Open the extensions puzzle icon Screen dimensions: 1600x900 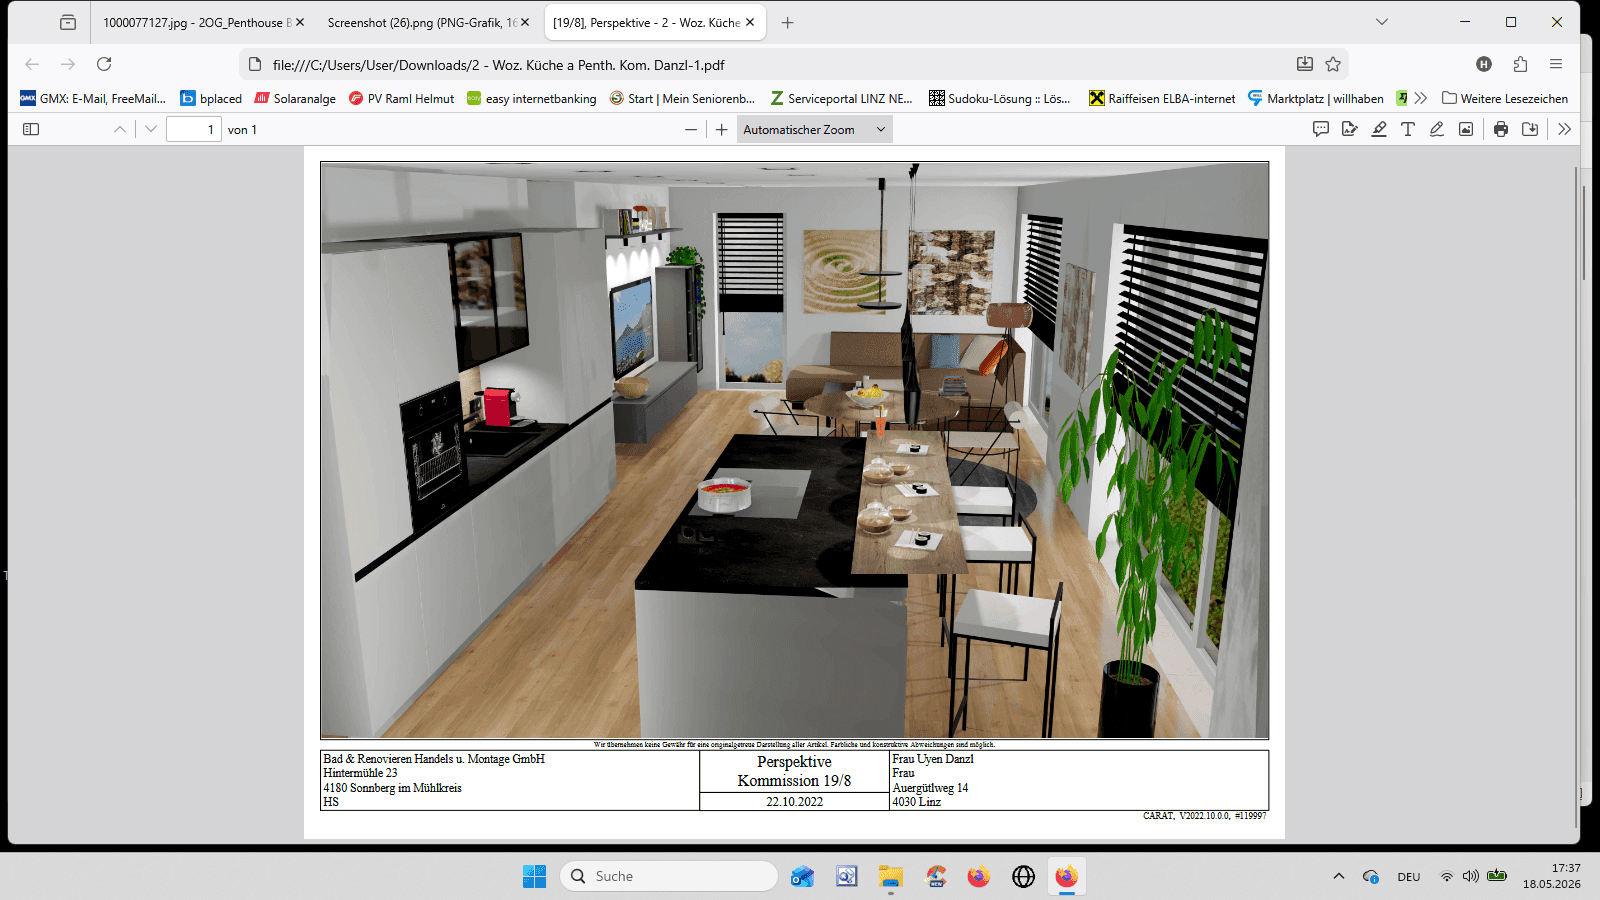[1520, 64]
